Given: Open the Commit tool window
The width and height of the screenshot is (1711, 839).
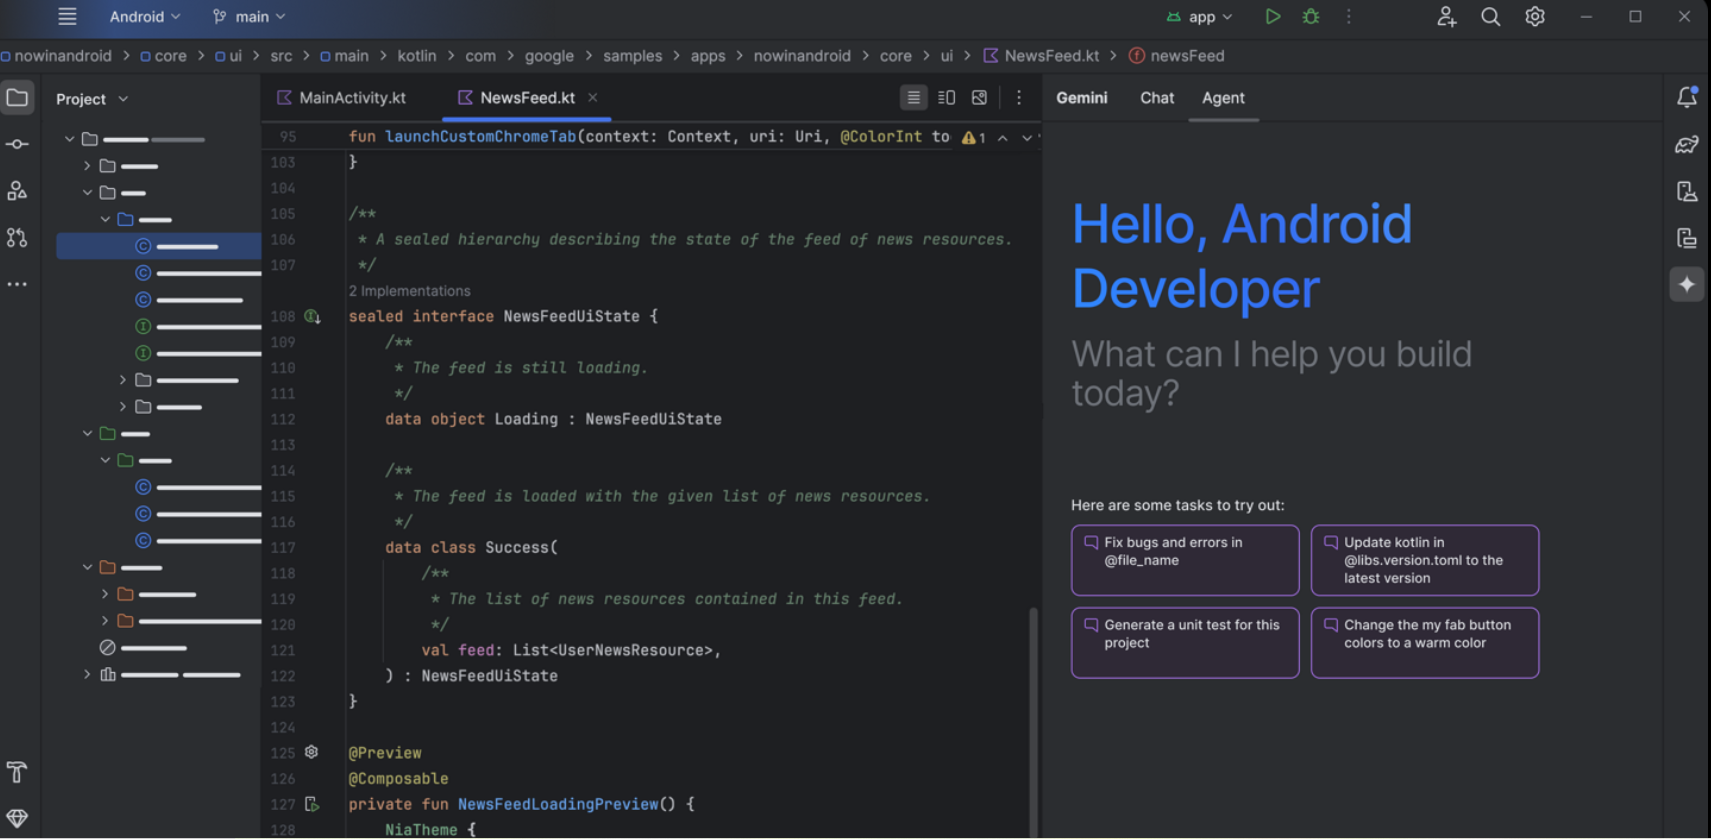Looking at the screenshot, I should pos(17,144).
